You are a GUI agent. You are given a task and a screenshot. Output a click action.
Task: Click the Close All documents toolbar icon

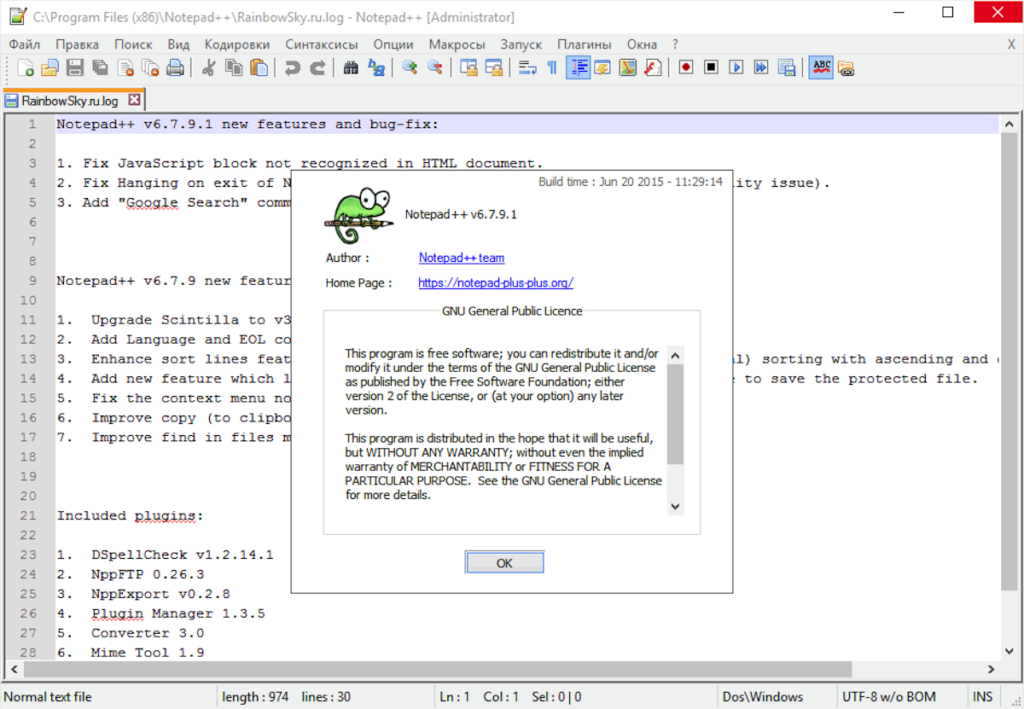150,68
